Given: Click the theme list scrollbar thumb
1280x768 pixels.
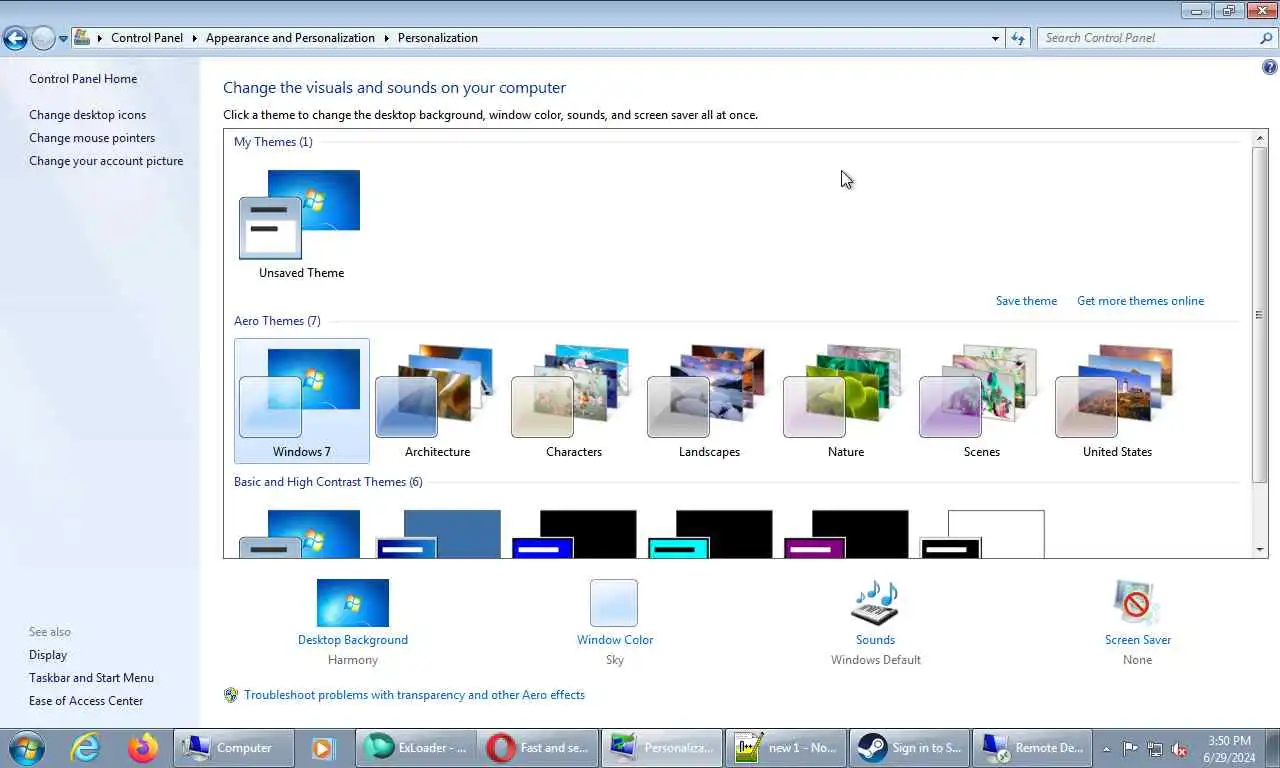Looking at the screenshot, I should [1260, 314].
